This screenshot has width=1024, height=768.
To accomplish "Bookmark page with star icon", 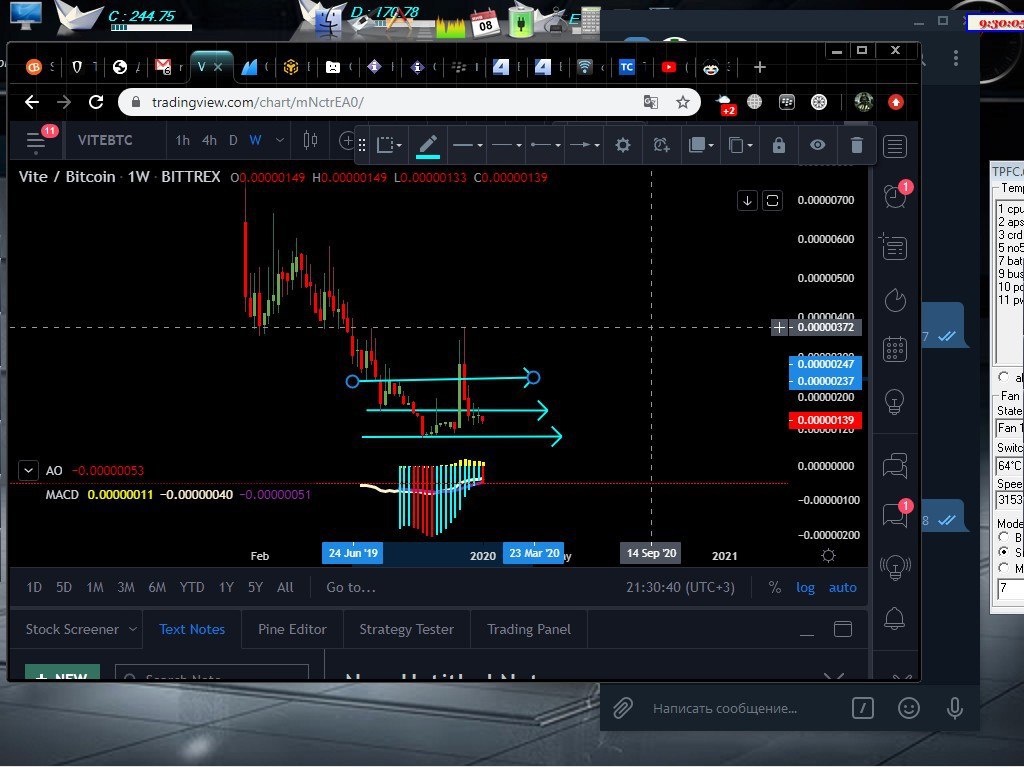I will [x=682, y=102].
